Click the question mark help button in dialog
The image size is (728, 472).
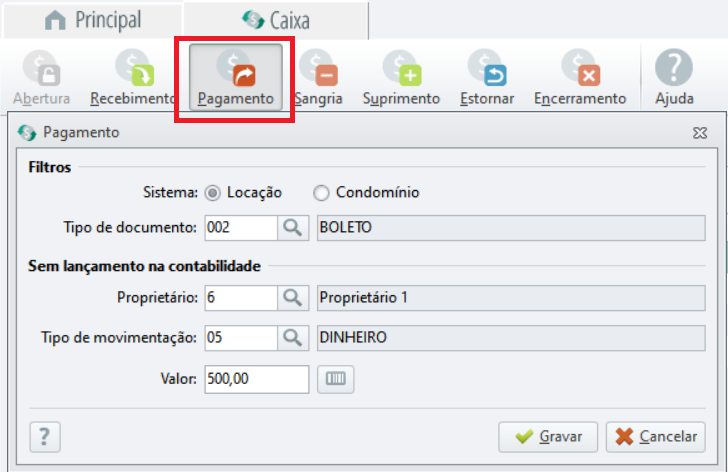pos(45,437)
